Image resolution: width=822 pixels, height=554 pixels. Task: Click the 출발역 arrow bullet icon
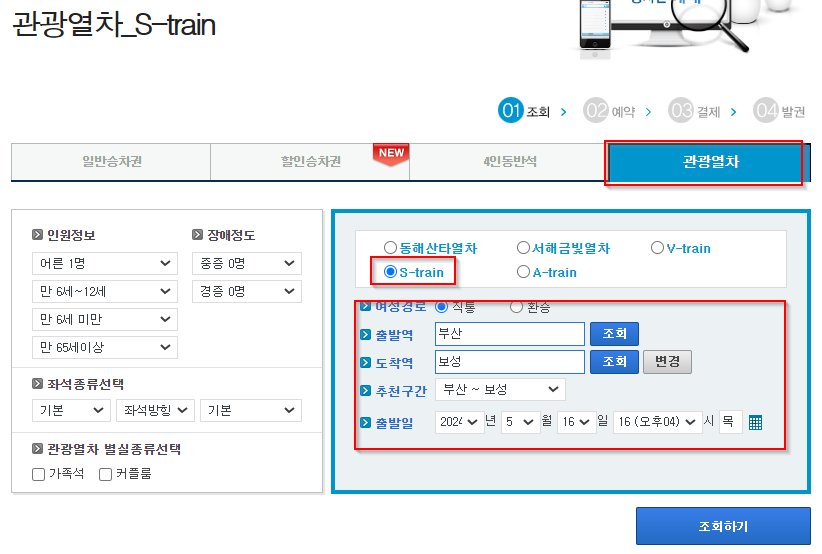pos(365,334)
